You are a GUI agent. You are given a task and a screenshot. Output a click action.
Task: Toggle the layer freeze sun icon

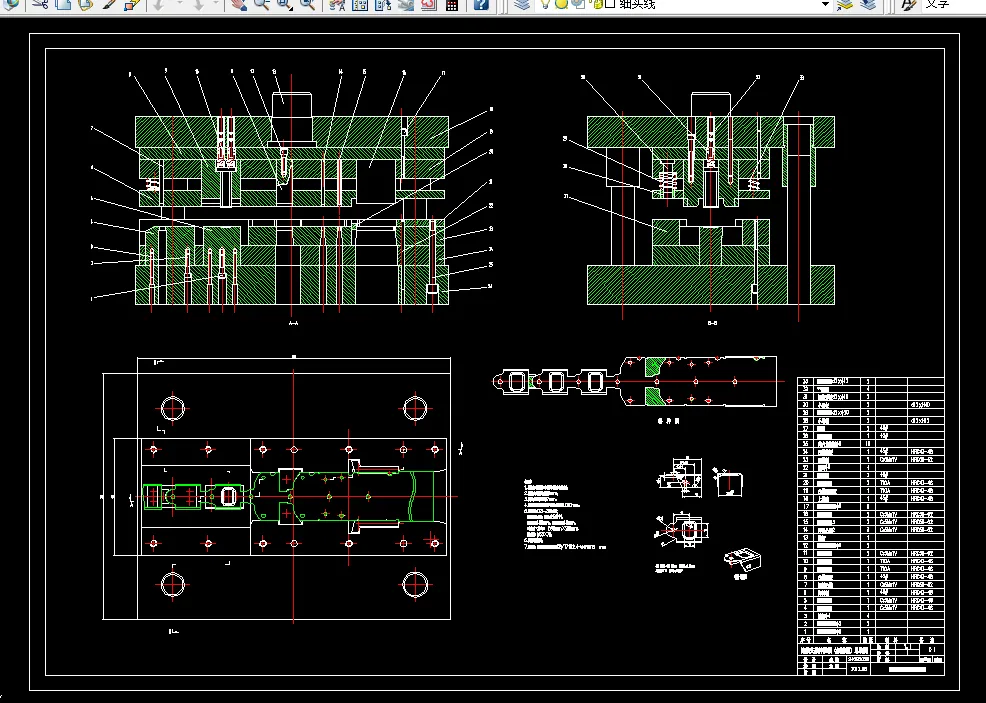tap(561, 4)
